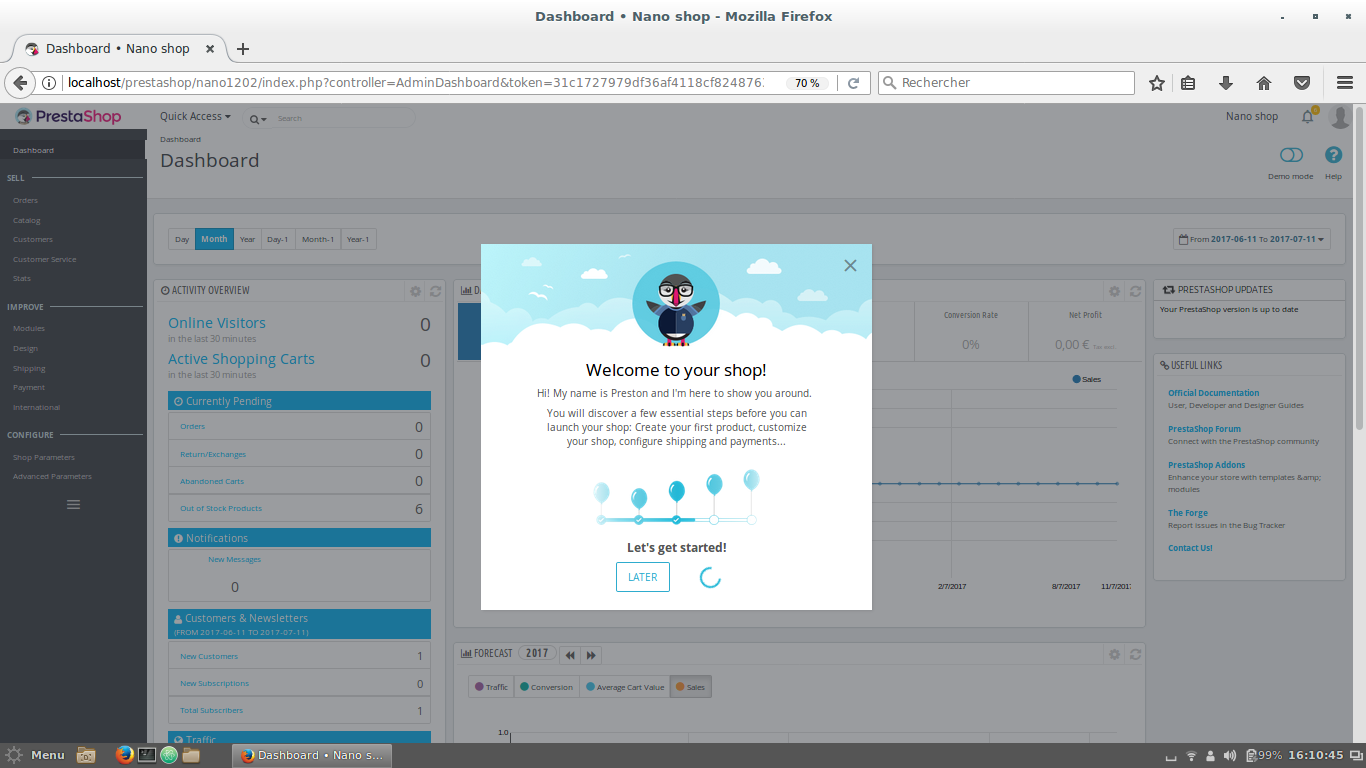The width and height of the screenshot is (1366, 768).
Task: Open the PrestaShop Forum link
Action: (x=1204, y=429)
